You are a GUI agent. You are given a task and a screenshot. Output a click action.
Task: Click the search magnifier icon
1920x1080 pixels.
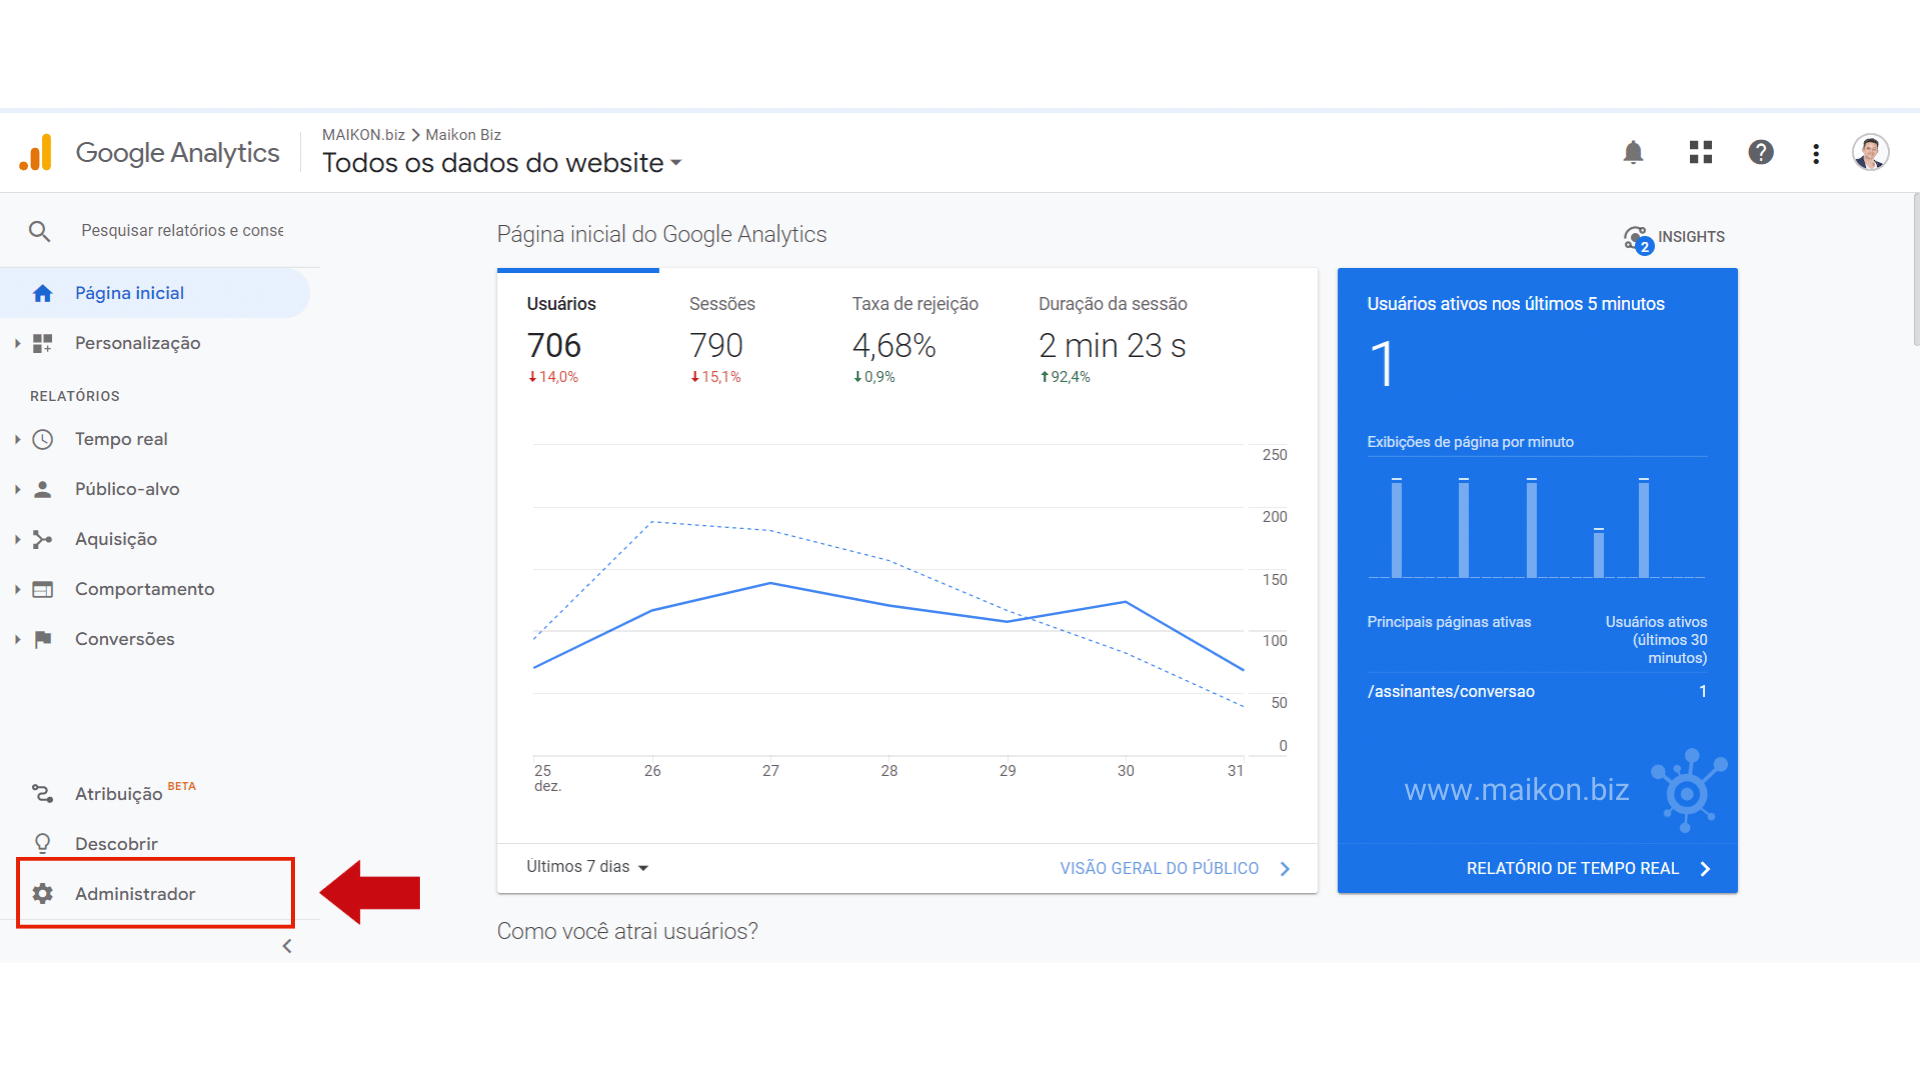point(39,231)
